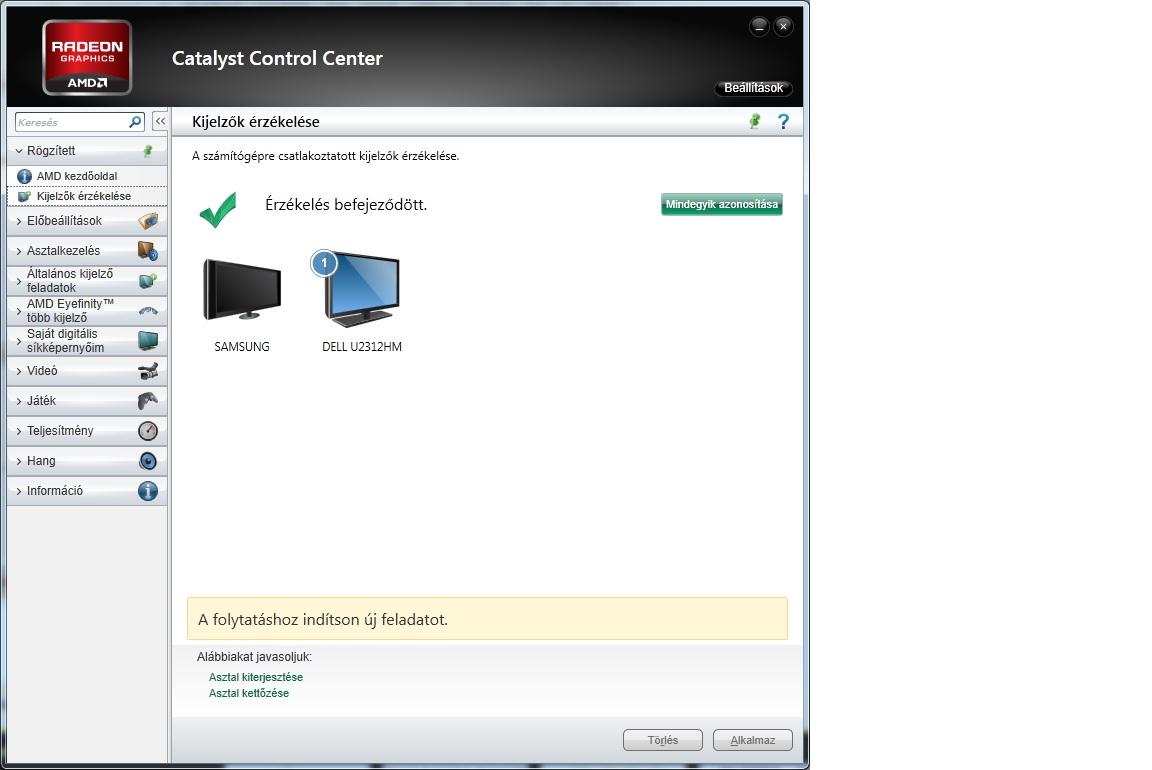Expand the Hang section
Viewport: 1152px width, 770px height.
coord(19,462)
